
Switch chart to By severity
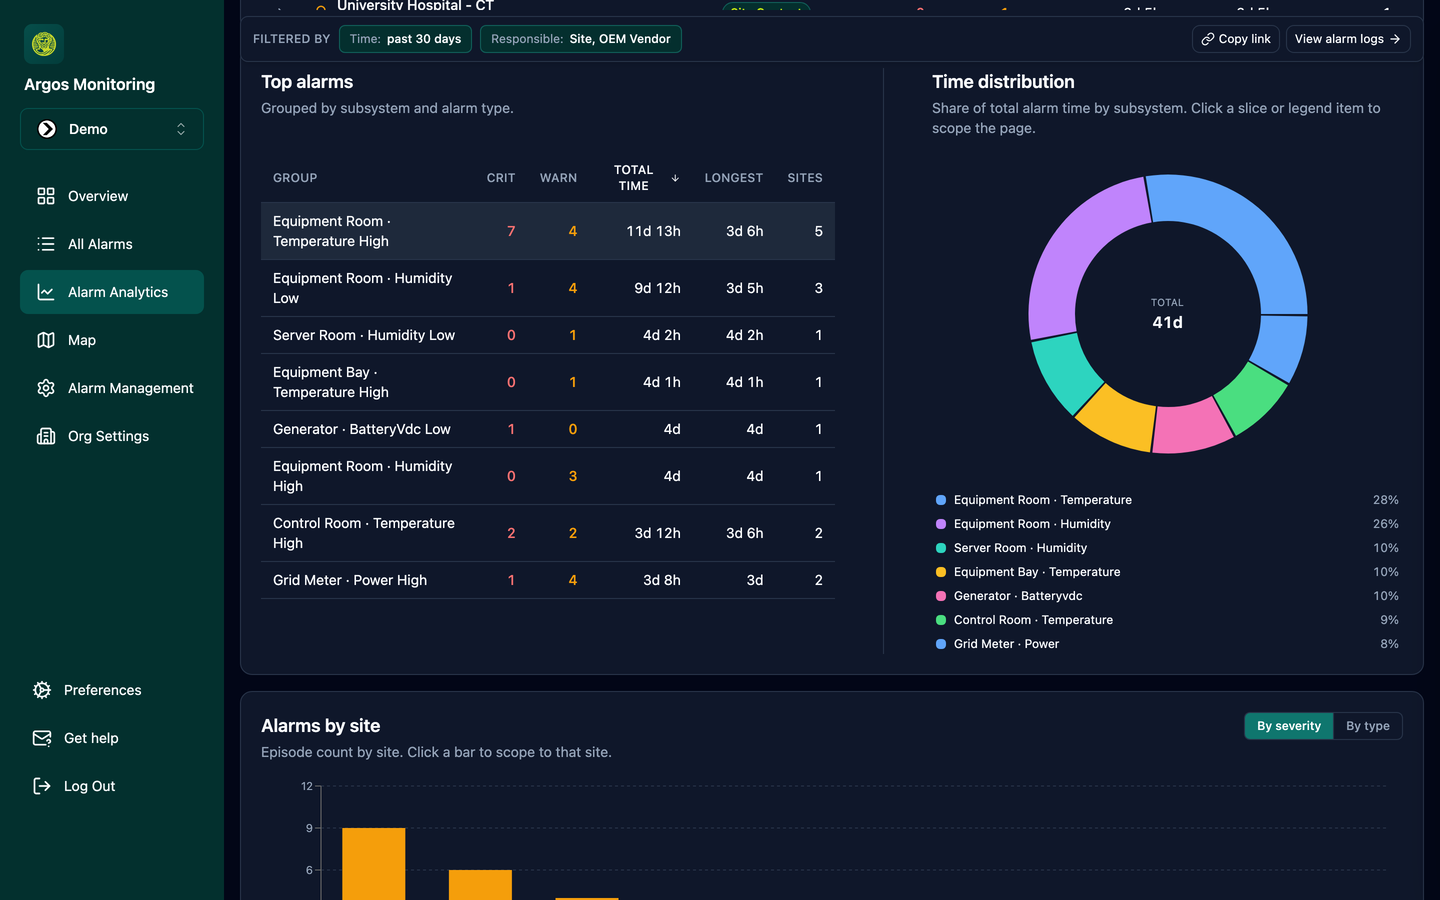click(1289, 726)
